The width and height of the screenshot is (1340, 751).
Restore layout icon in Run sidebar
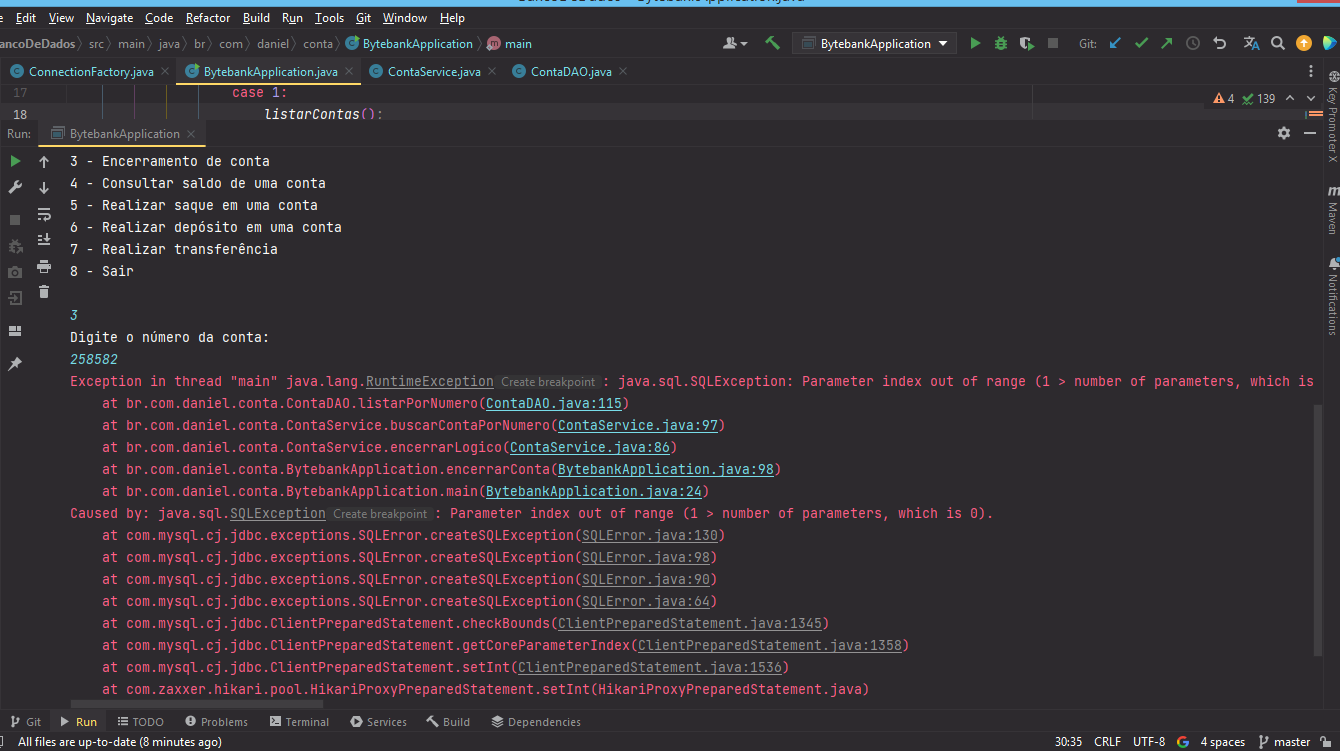tap(15, 331)
